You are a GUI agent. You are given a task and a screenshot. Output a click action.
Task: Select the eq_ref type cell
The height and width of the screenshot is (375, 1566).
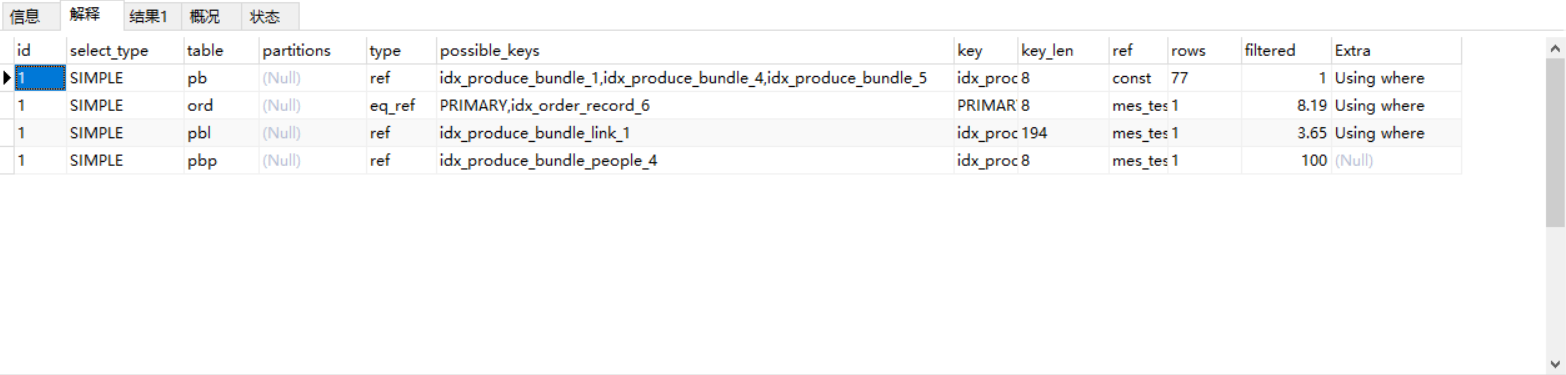(401, 105)
